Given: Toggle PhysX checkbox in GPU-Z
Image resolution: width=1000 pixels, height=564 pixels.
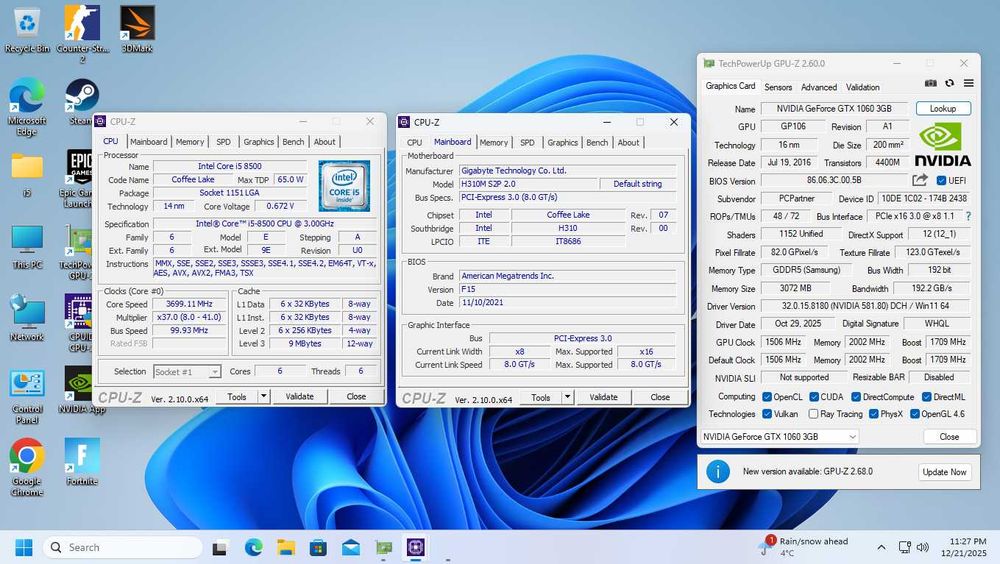Looking at the screenshot, I should pyautogui.click(x=874, y=414).
